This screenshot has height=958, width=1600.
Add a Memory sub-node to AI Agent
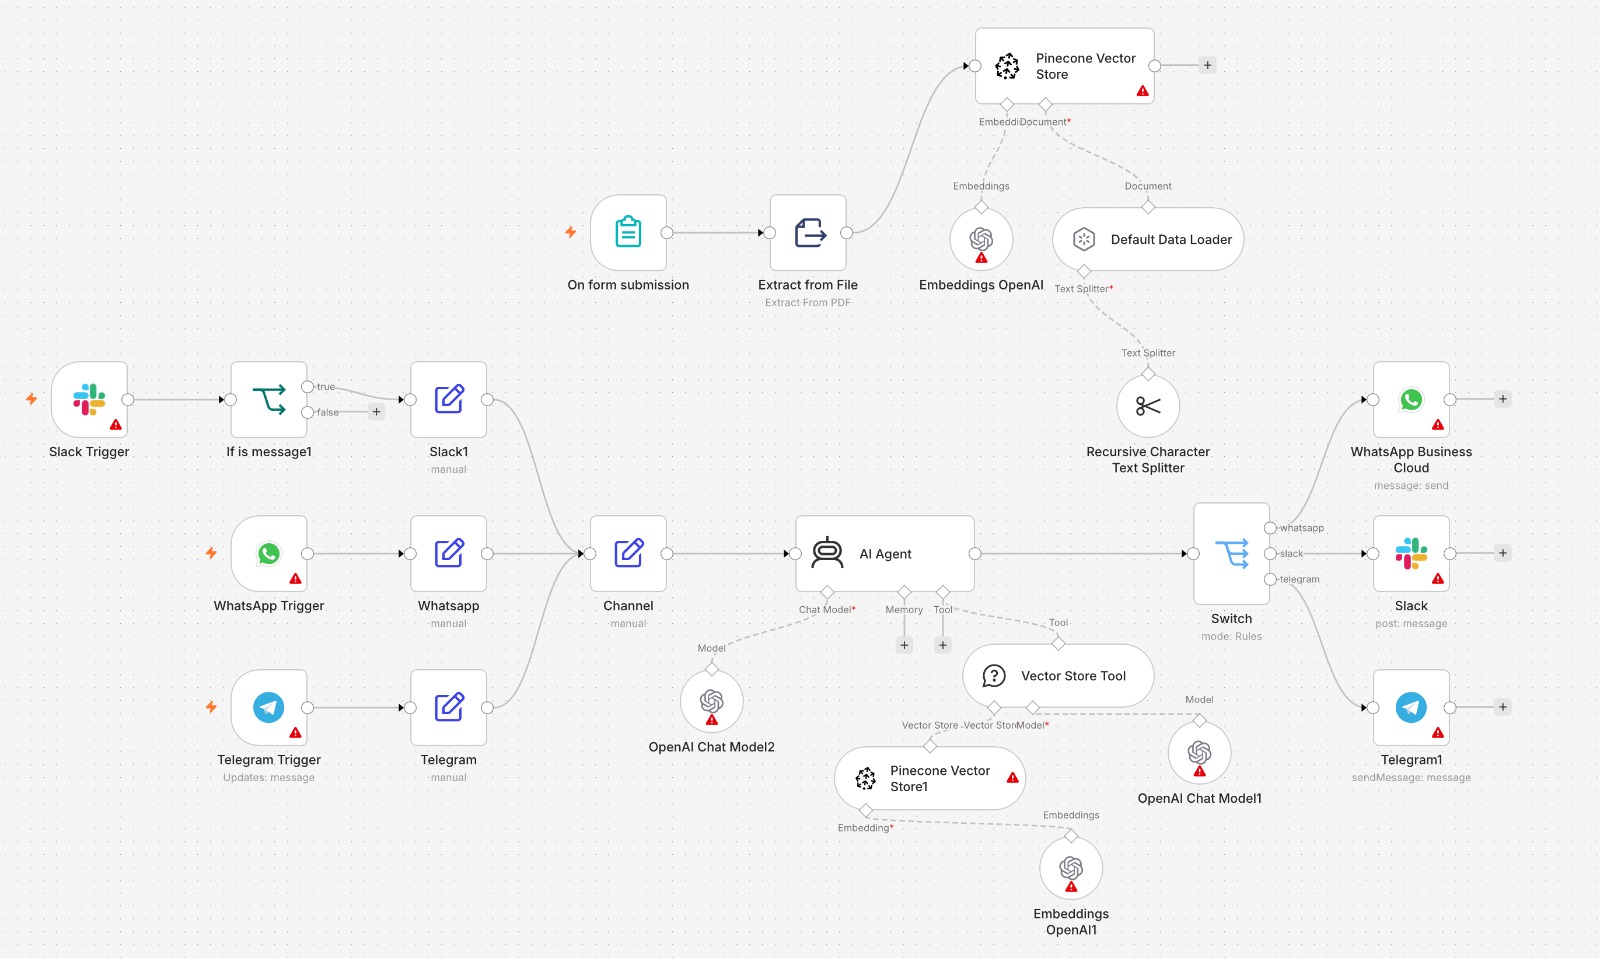904,645
